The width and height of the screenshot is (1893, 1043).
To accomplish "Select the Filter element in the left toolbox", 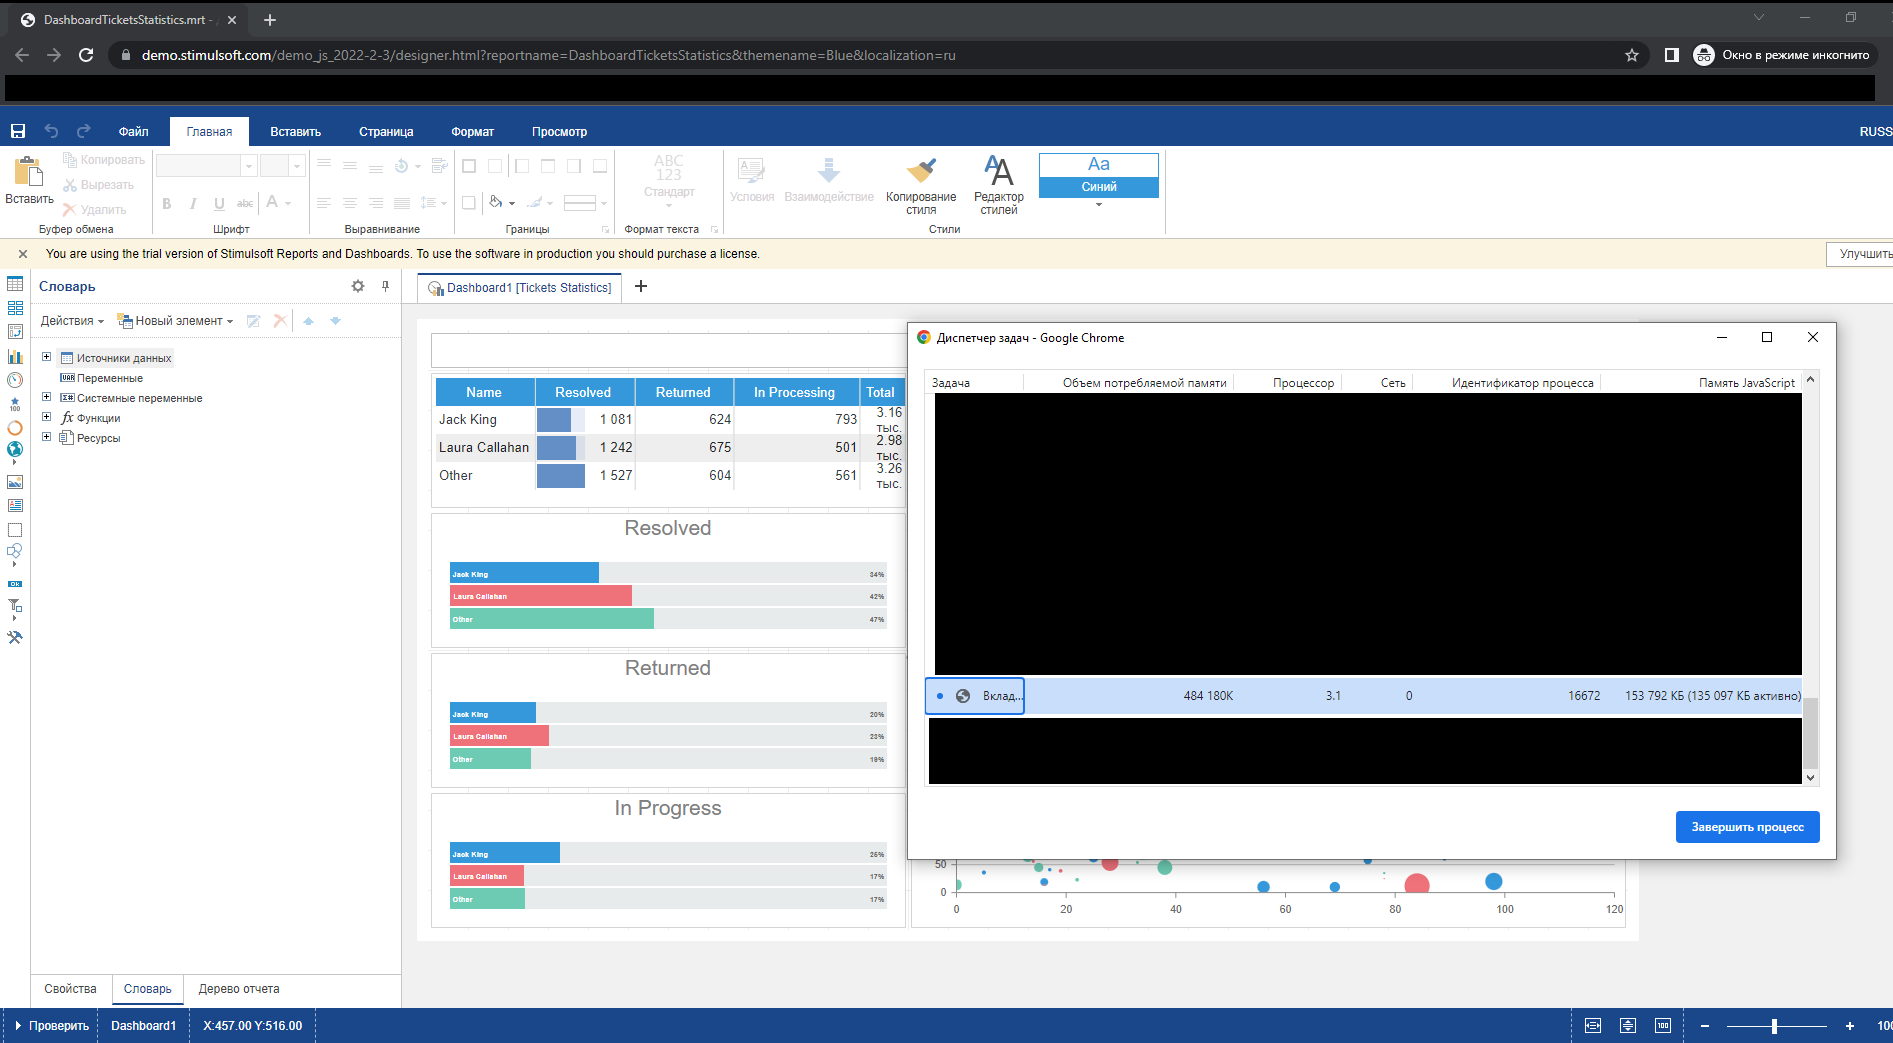I will [15, 606].
